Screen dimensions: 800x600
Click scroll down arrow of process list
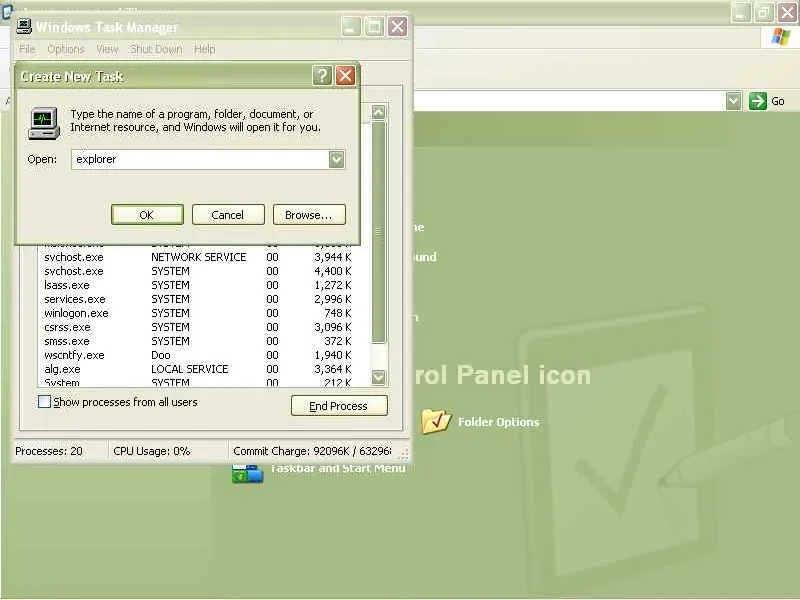coord(378,377)
